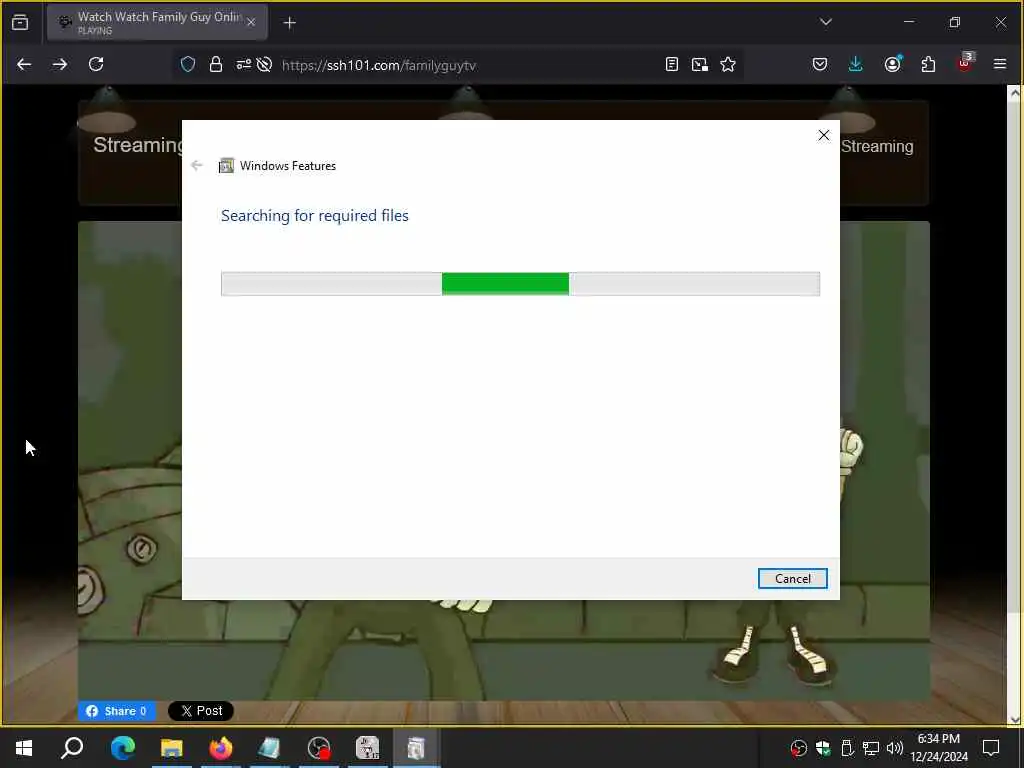Click the Facebook Share button

[117, 711]
